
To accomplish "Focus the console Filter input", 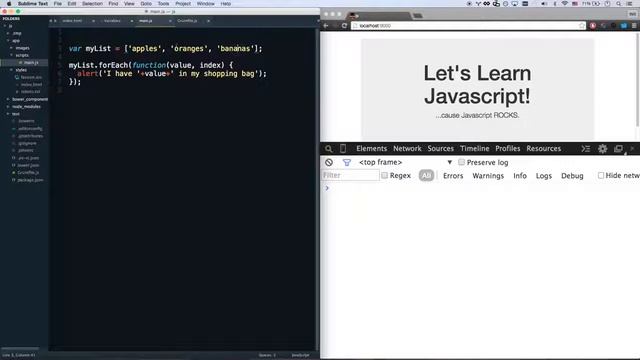I will tap(351, 176).
